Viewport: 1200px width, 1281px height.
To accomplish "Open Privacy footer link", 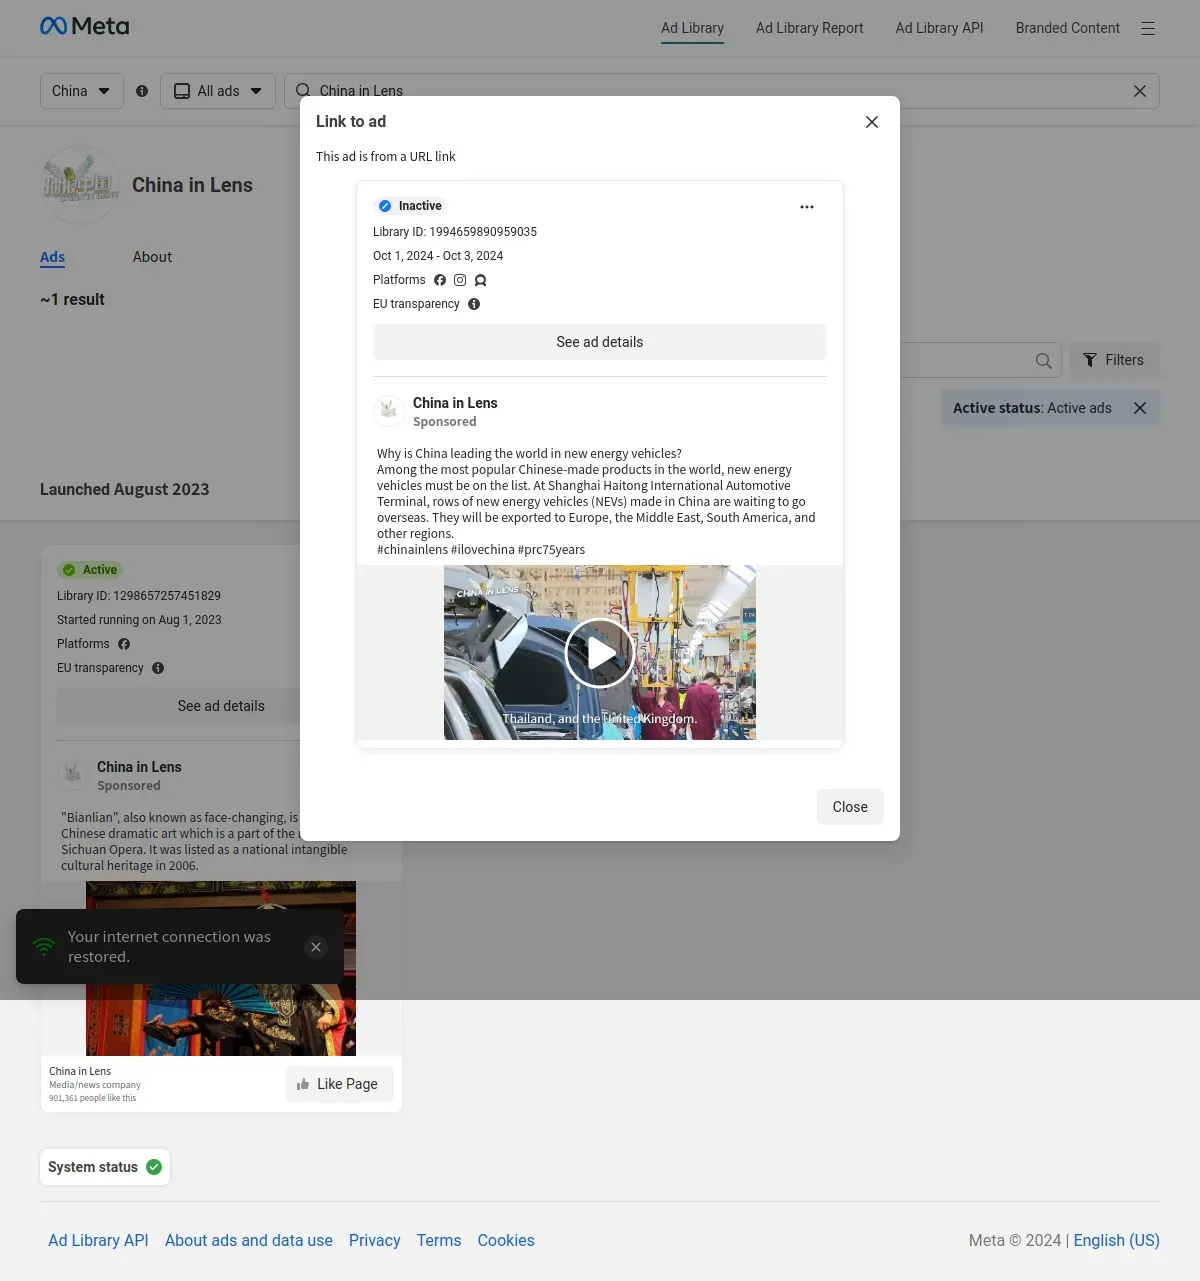I will [375, 1240].
